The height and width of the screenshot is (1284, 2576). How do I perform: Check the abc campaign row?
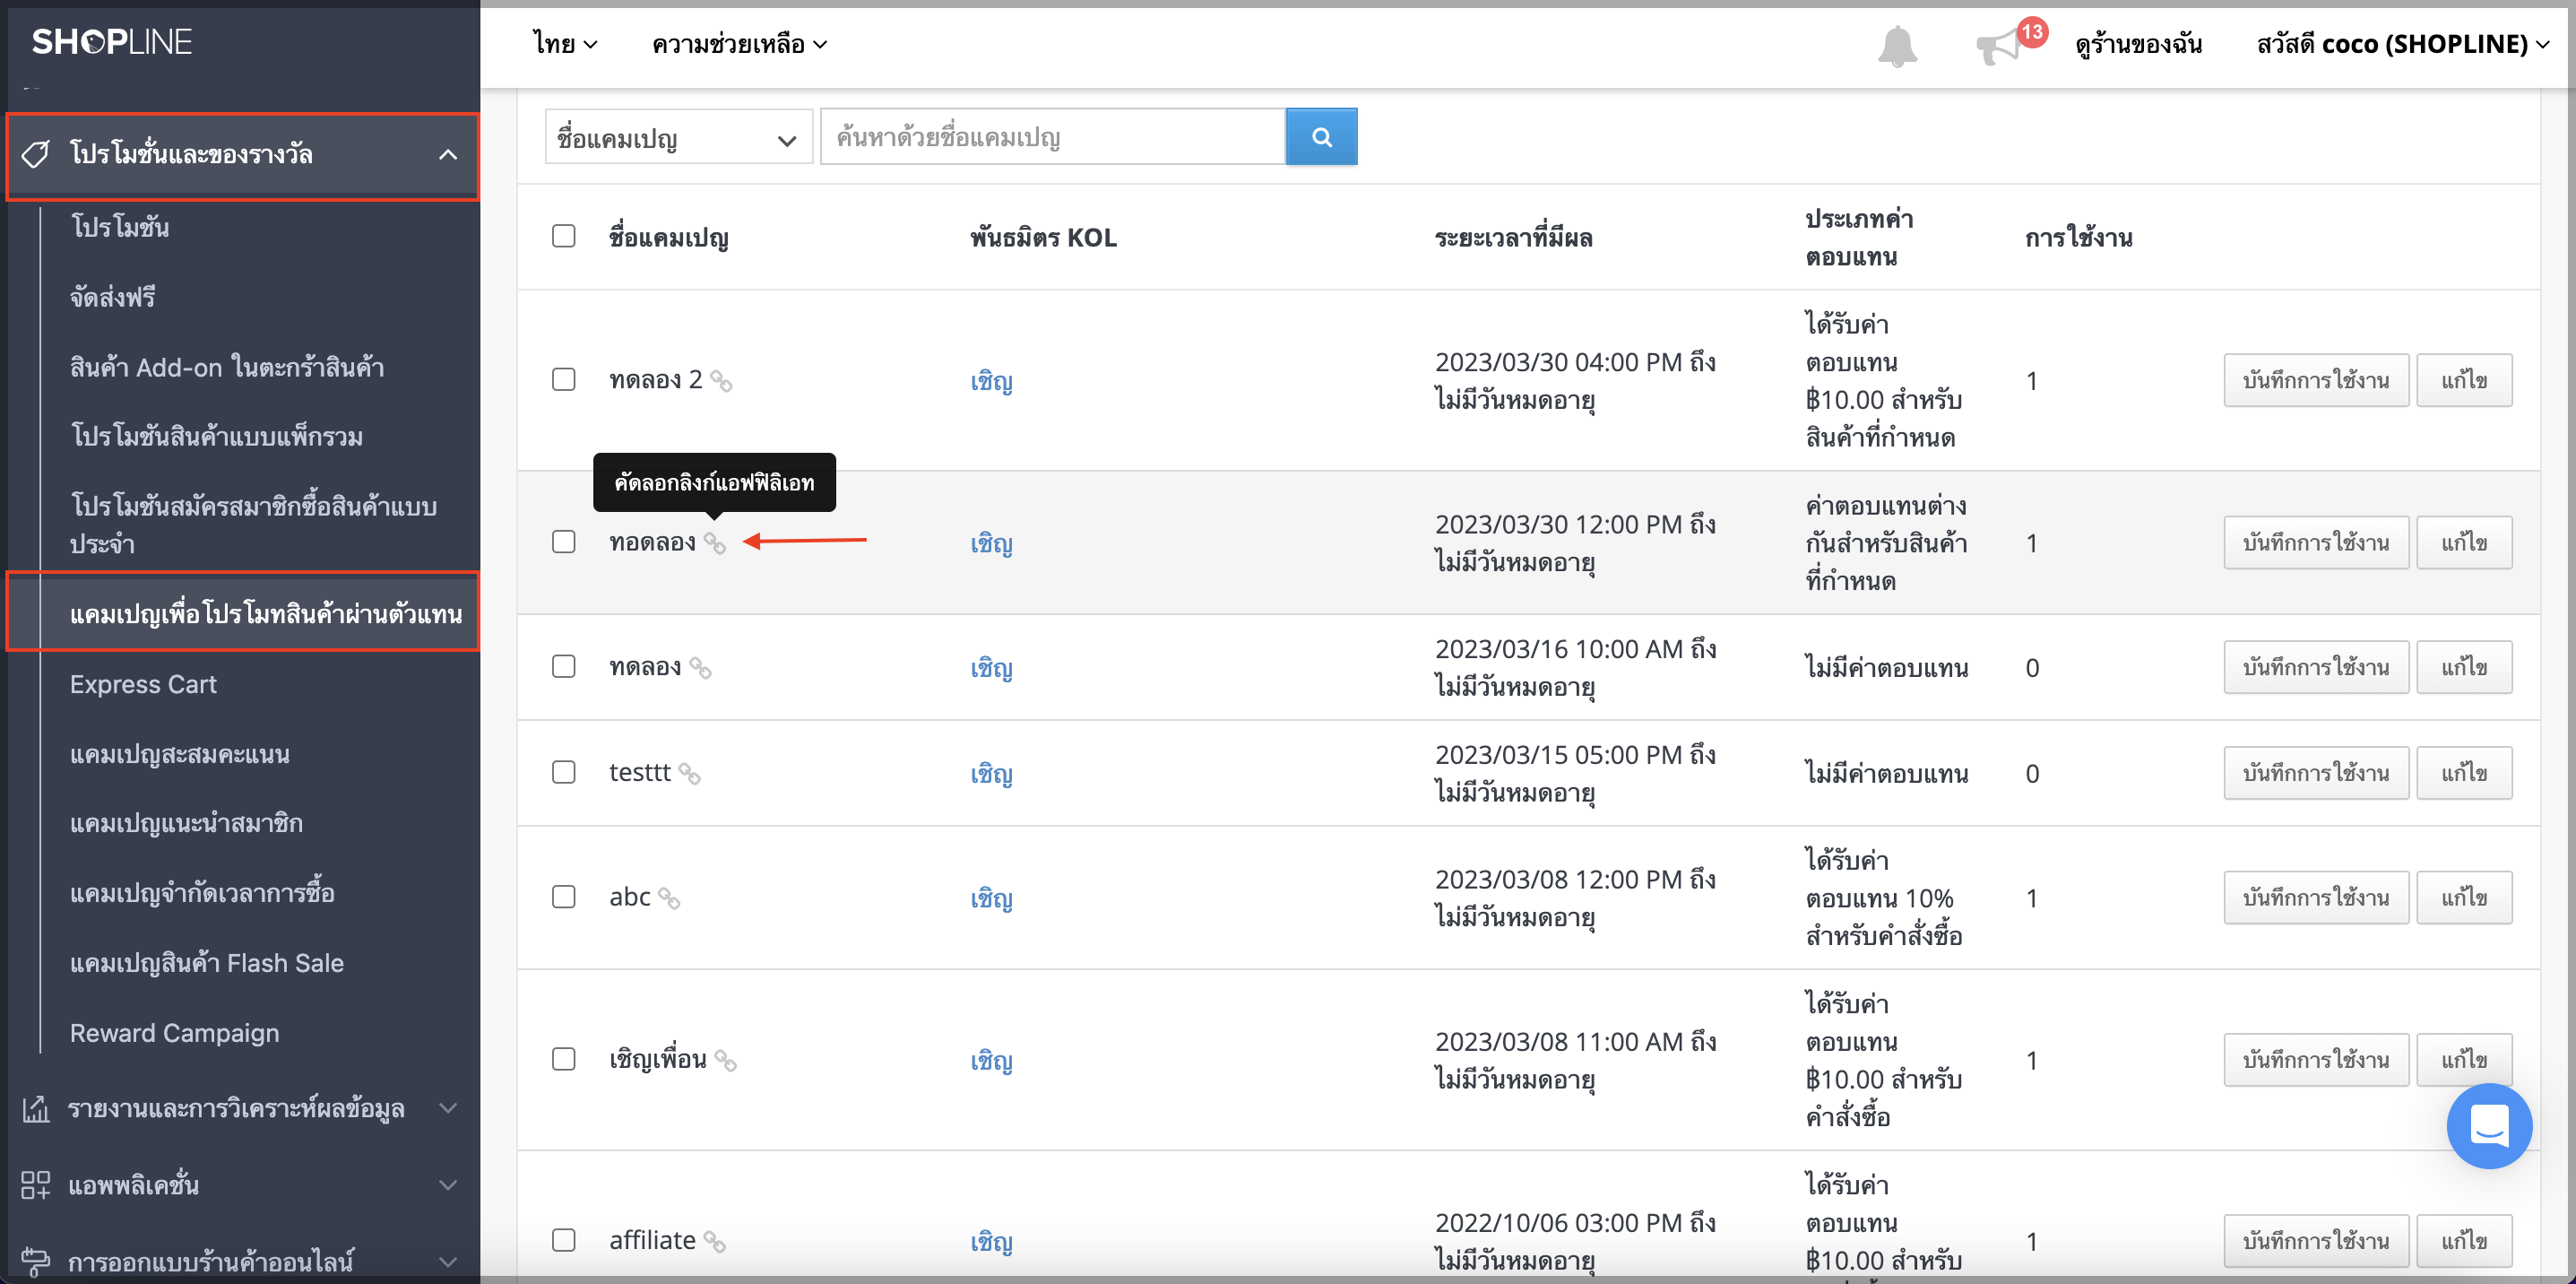tap(564, 897)
